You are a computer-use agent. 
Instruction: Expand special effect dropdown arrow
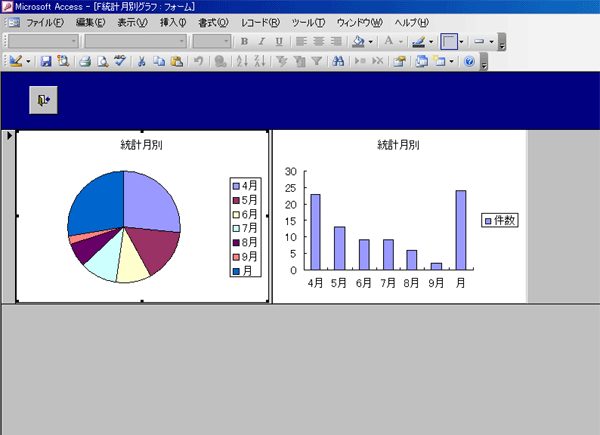[492, 41]
